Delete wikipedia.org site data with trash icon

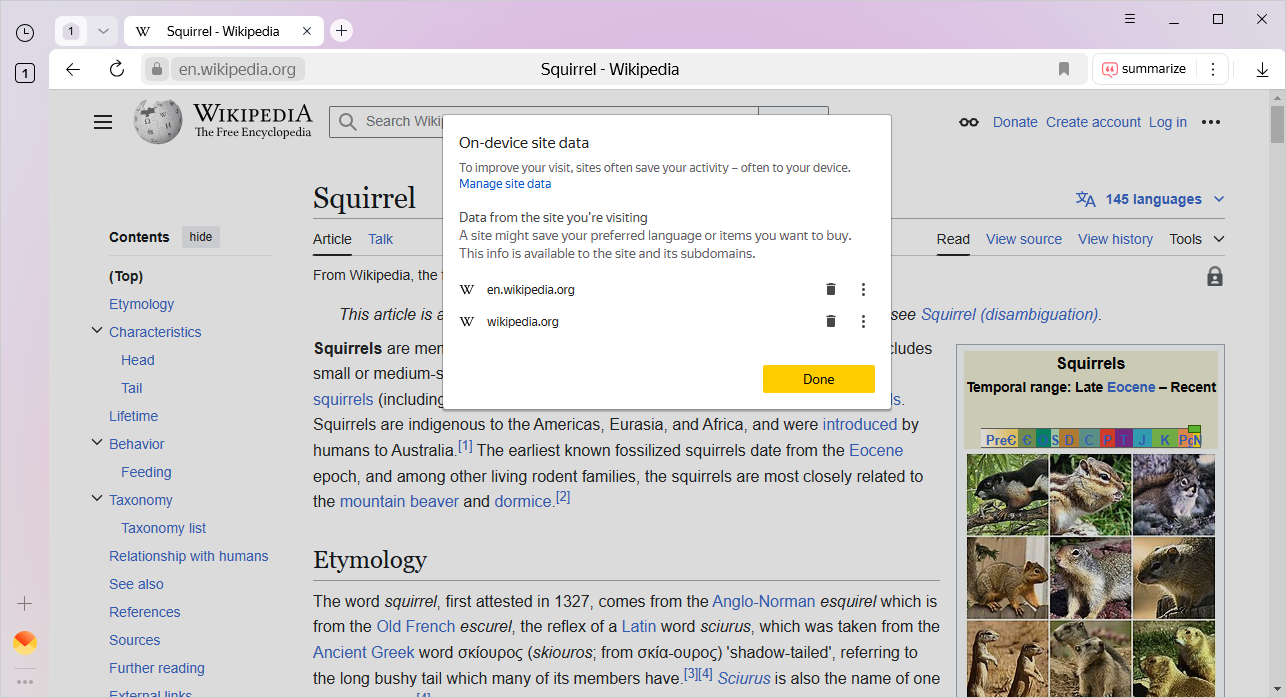tap(830, 322)
